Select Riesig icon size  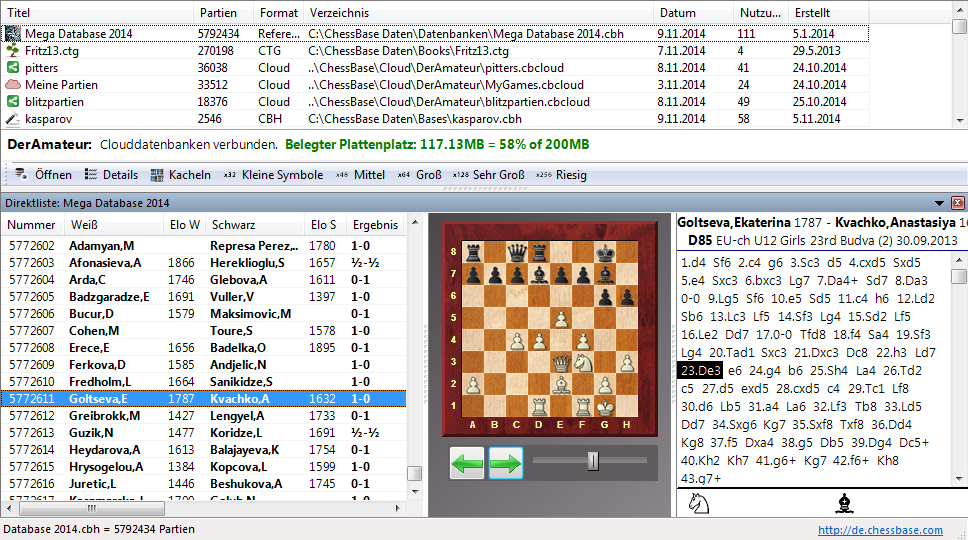coord(561,175)
